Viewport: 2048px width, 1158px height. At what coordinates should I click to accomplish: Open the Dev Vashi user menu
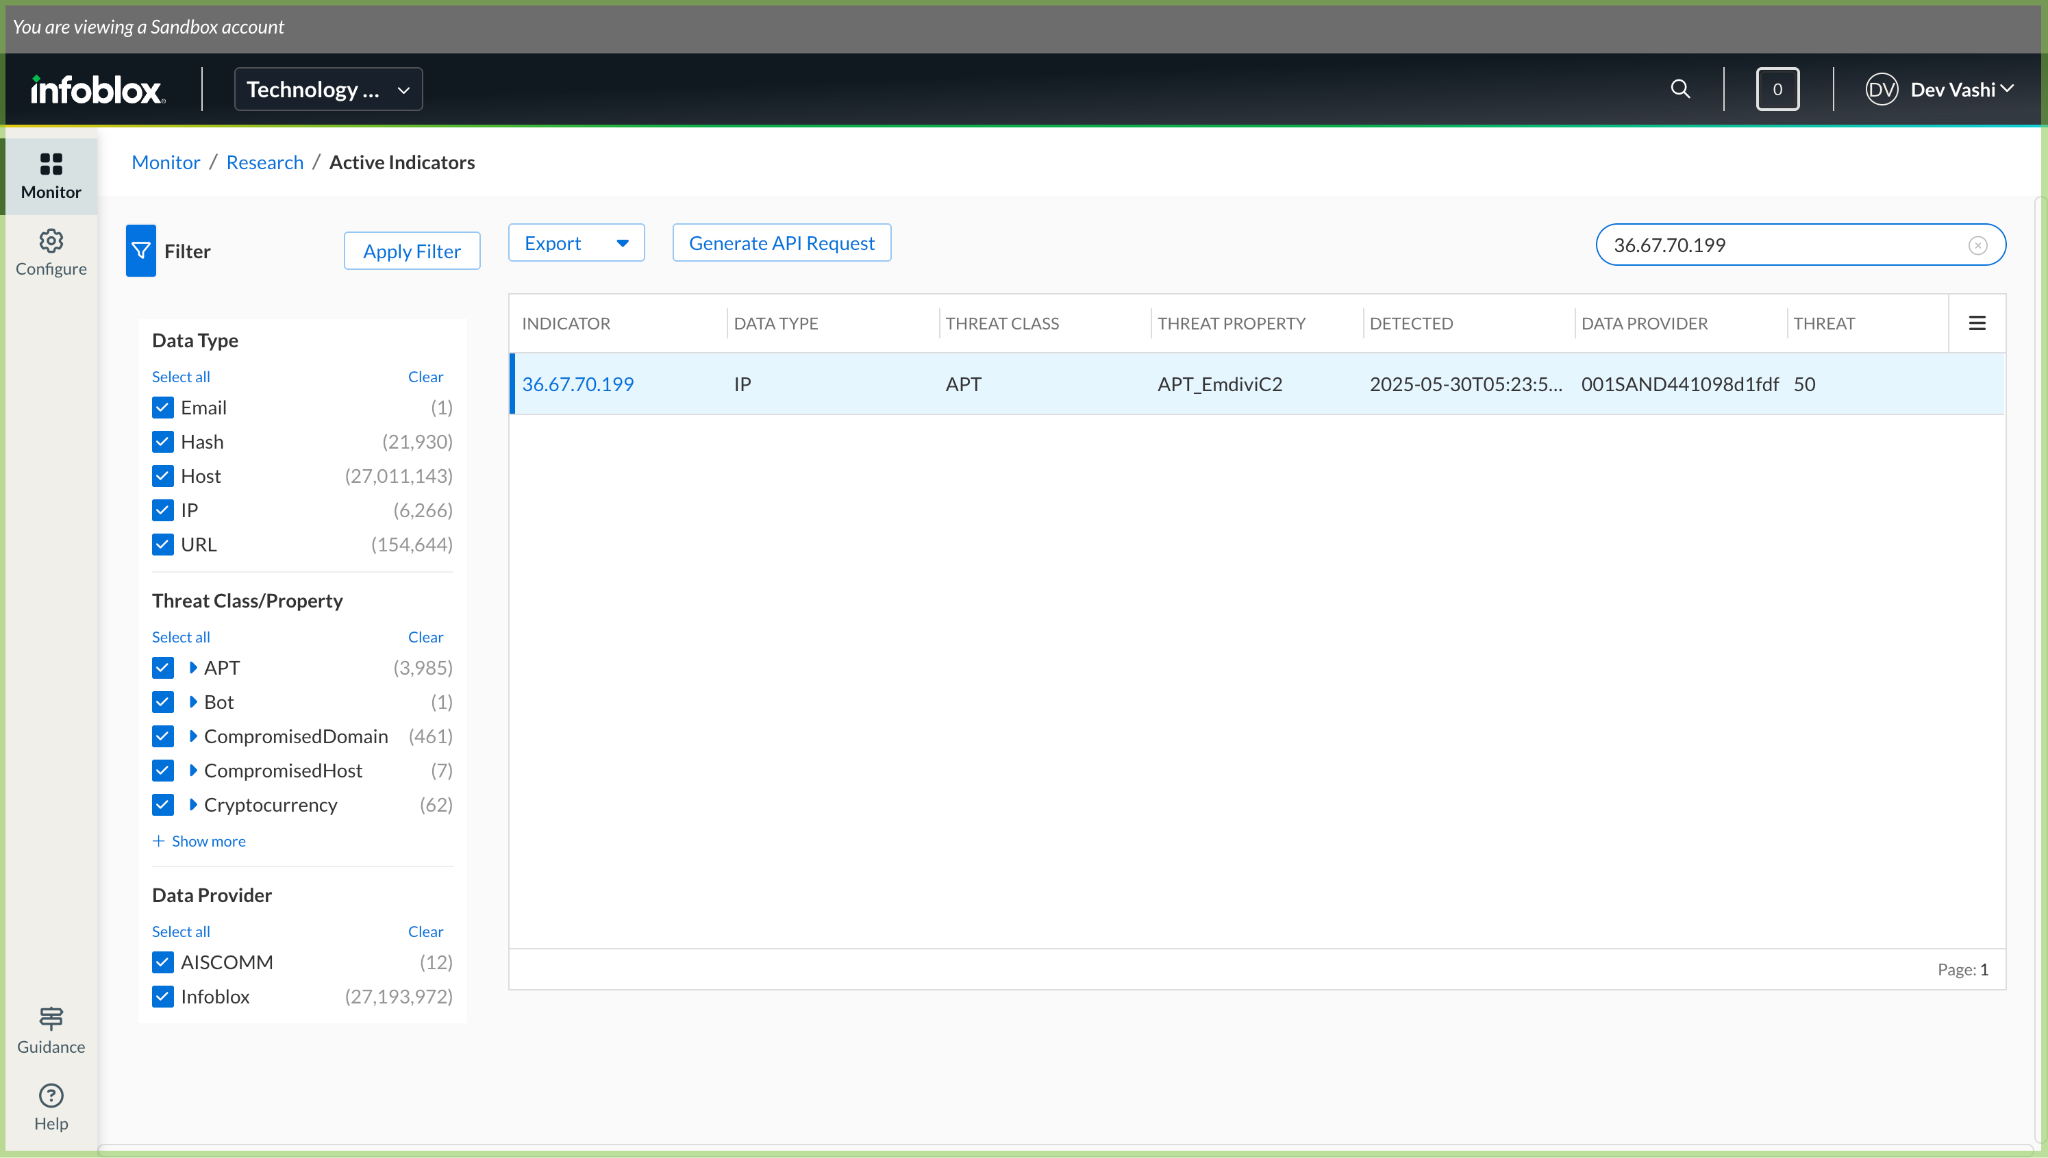point(1962,89)
